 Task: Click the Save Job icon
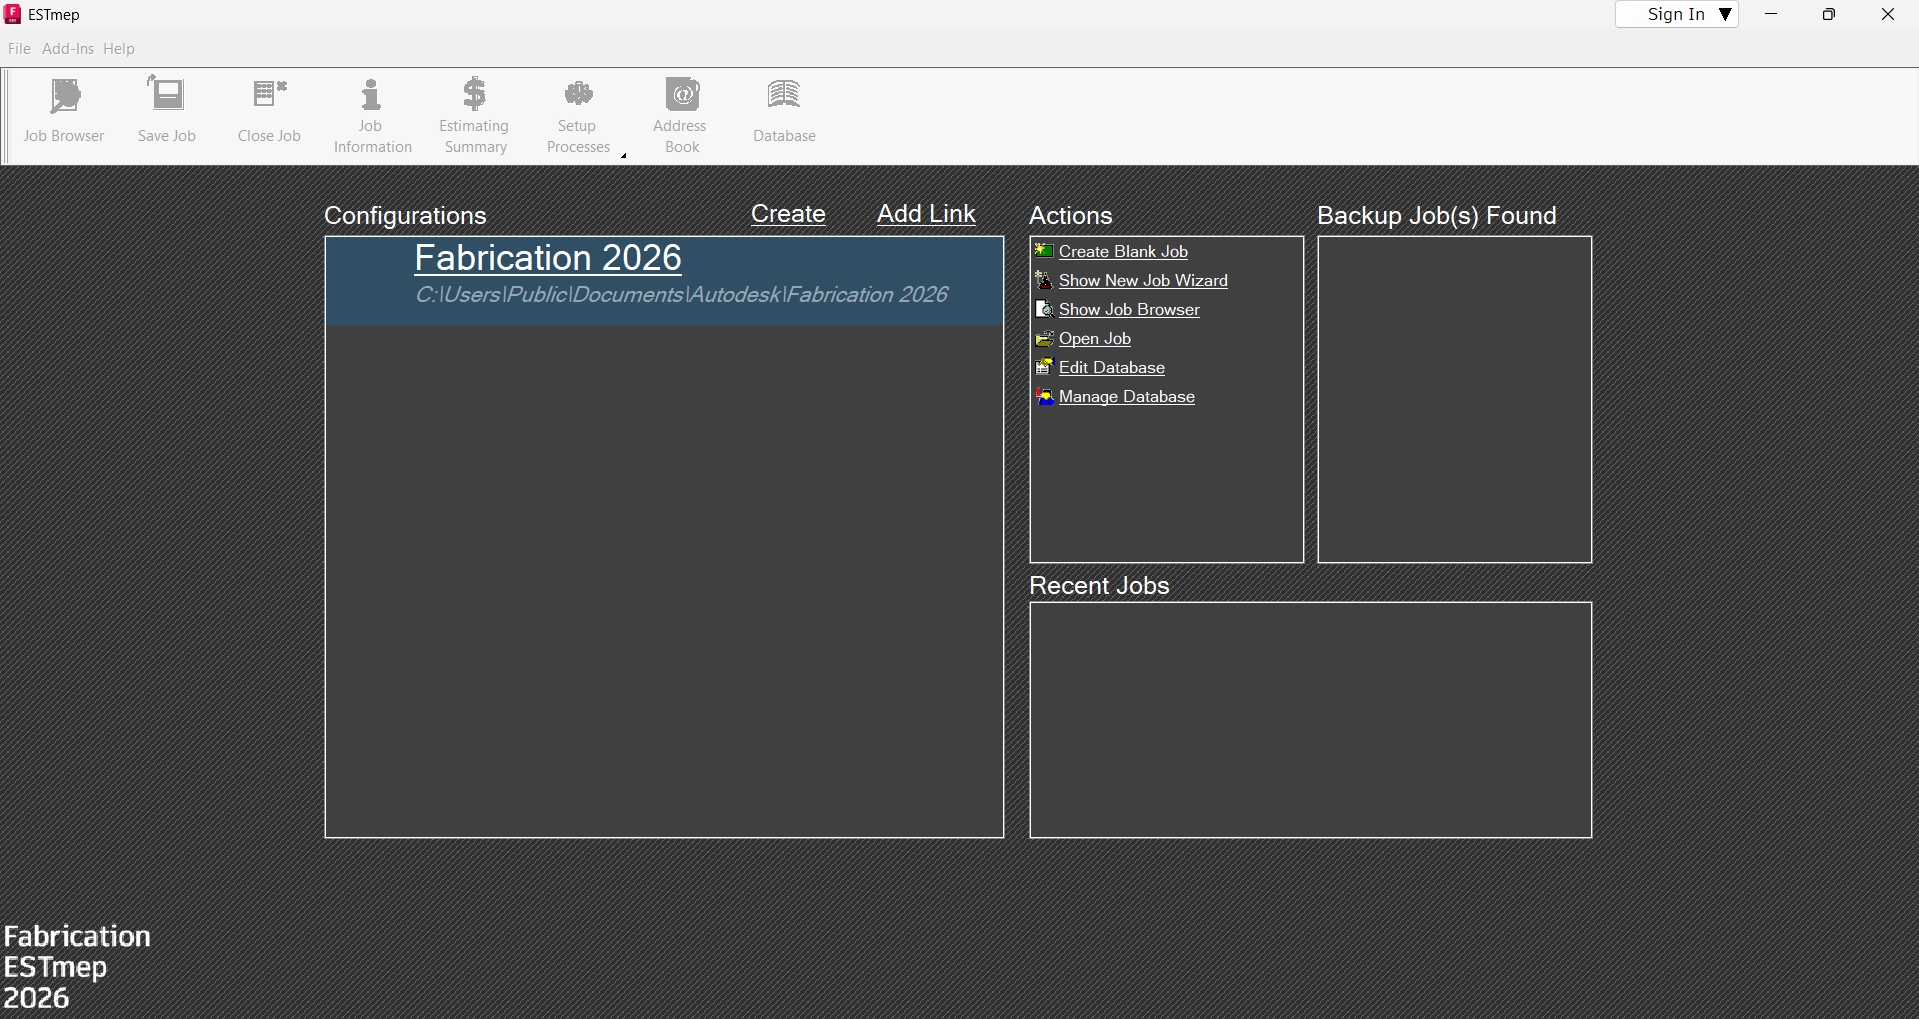pos(167,97)
